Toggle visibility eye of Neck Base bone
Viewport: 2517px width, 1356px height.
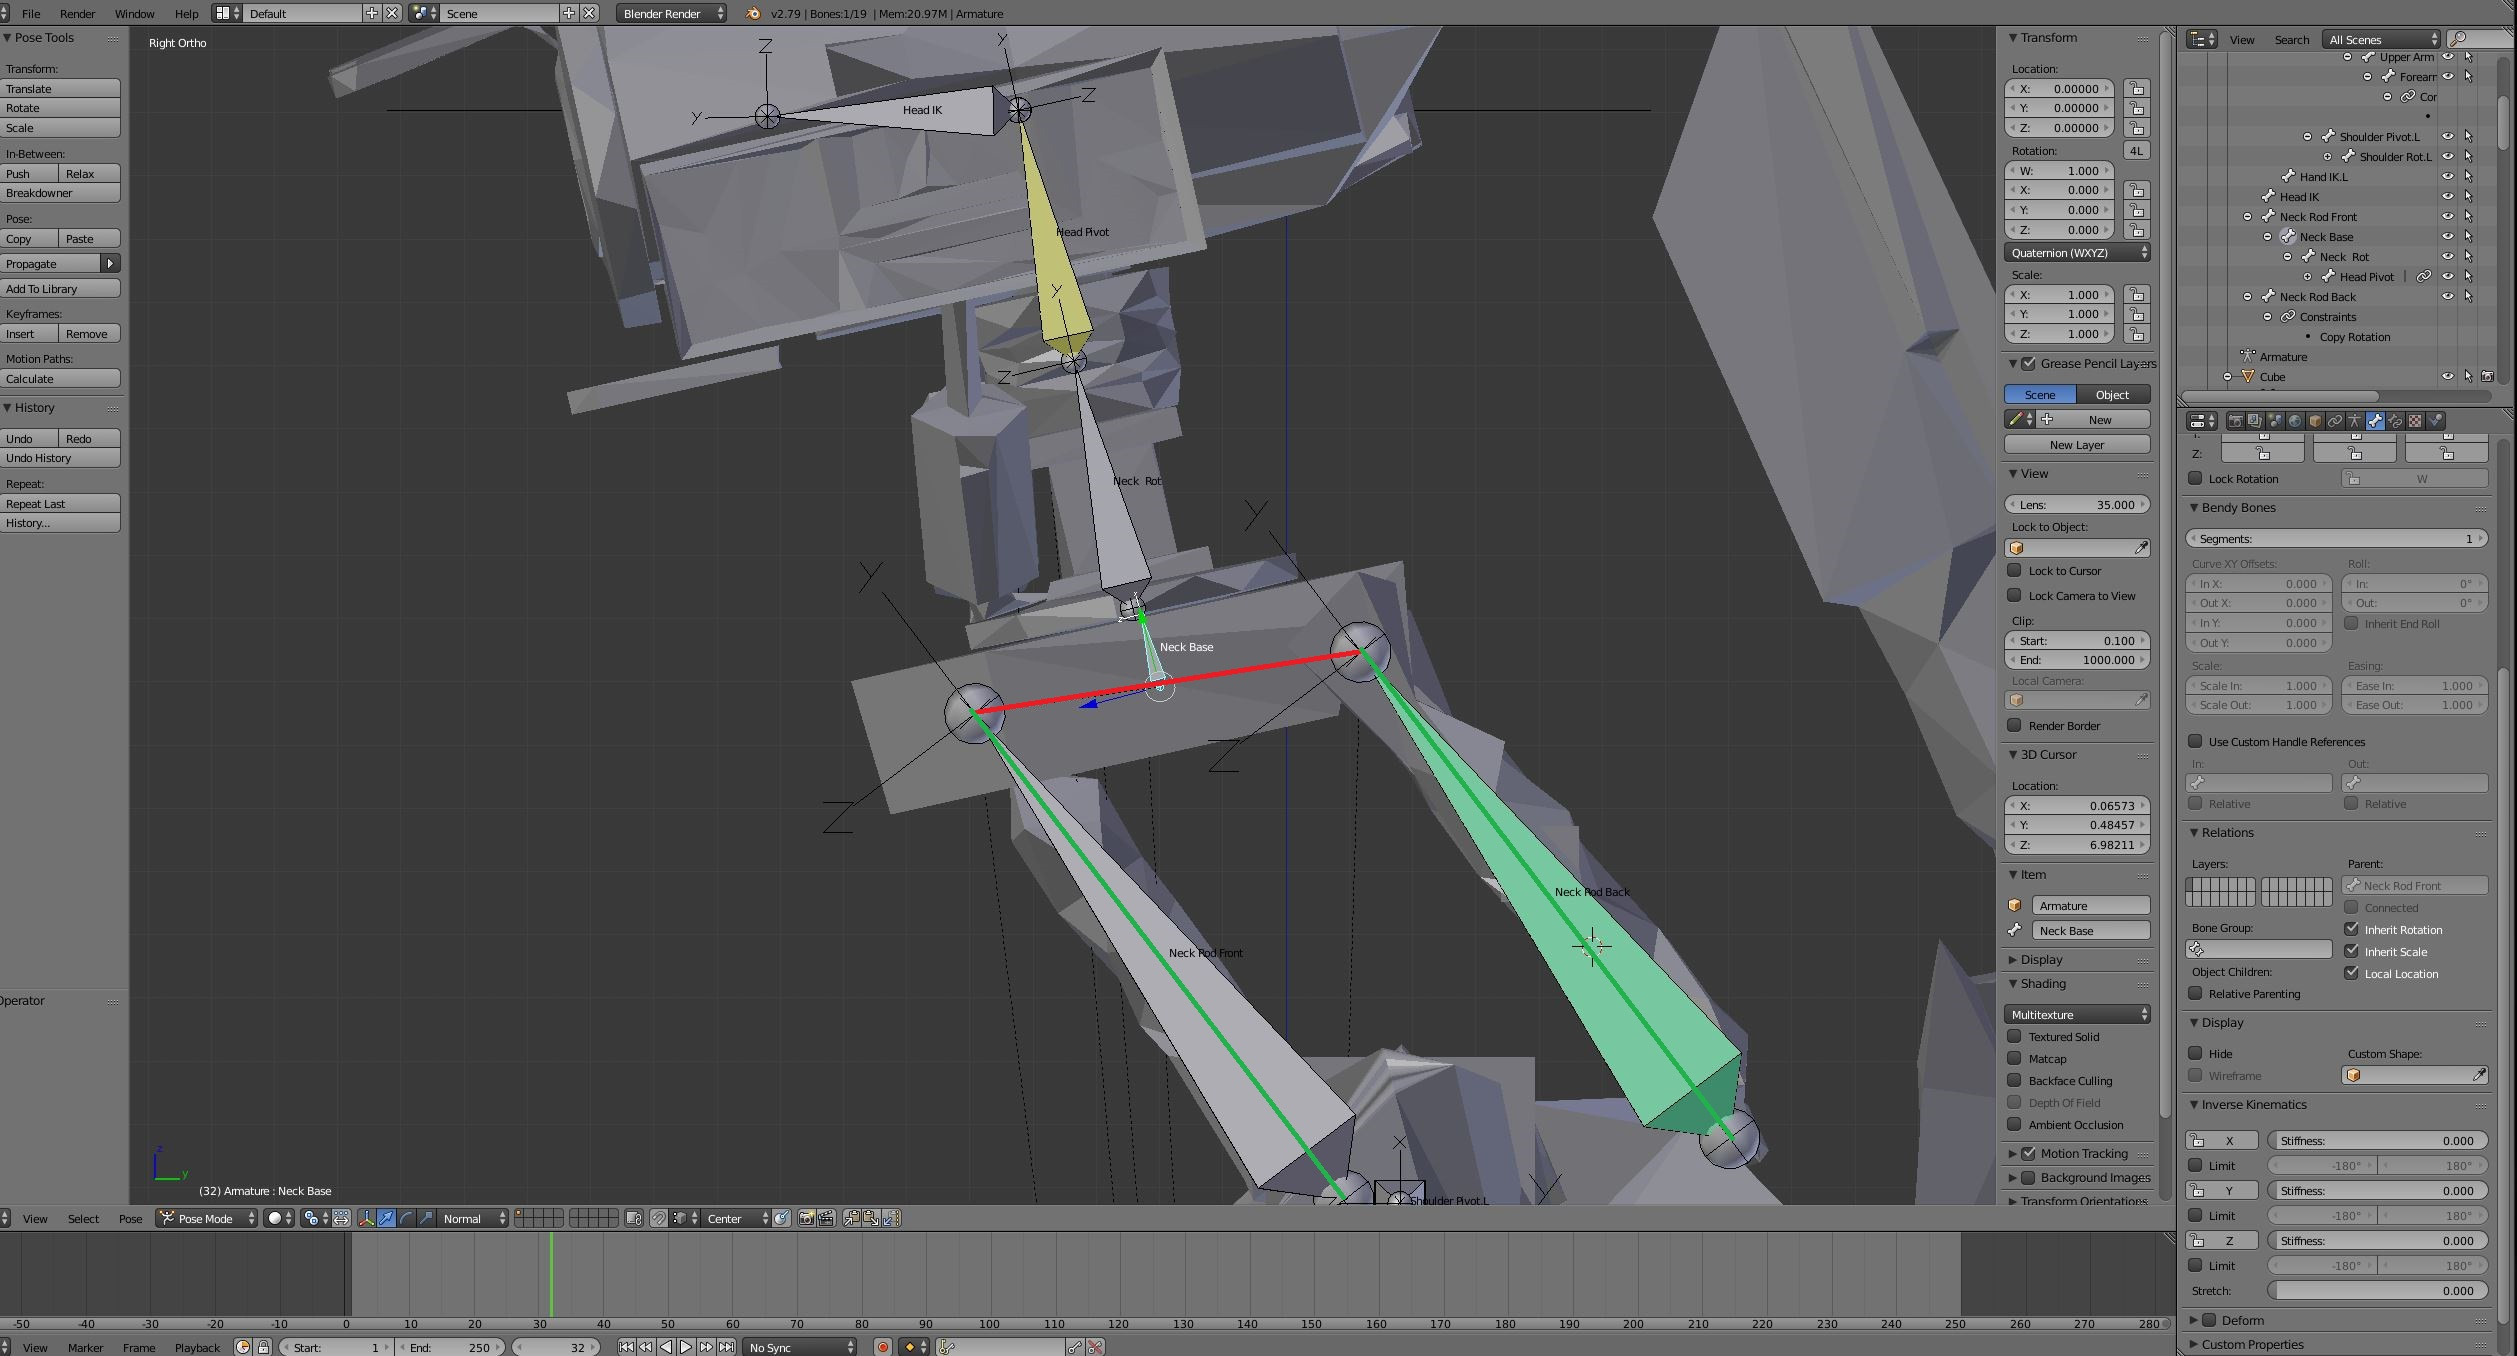coord(2448,237)
